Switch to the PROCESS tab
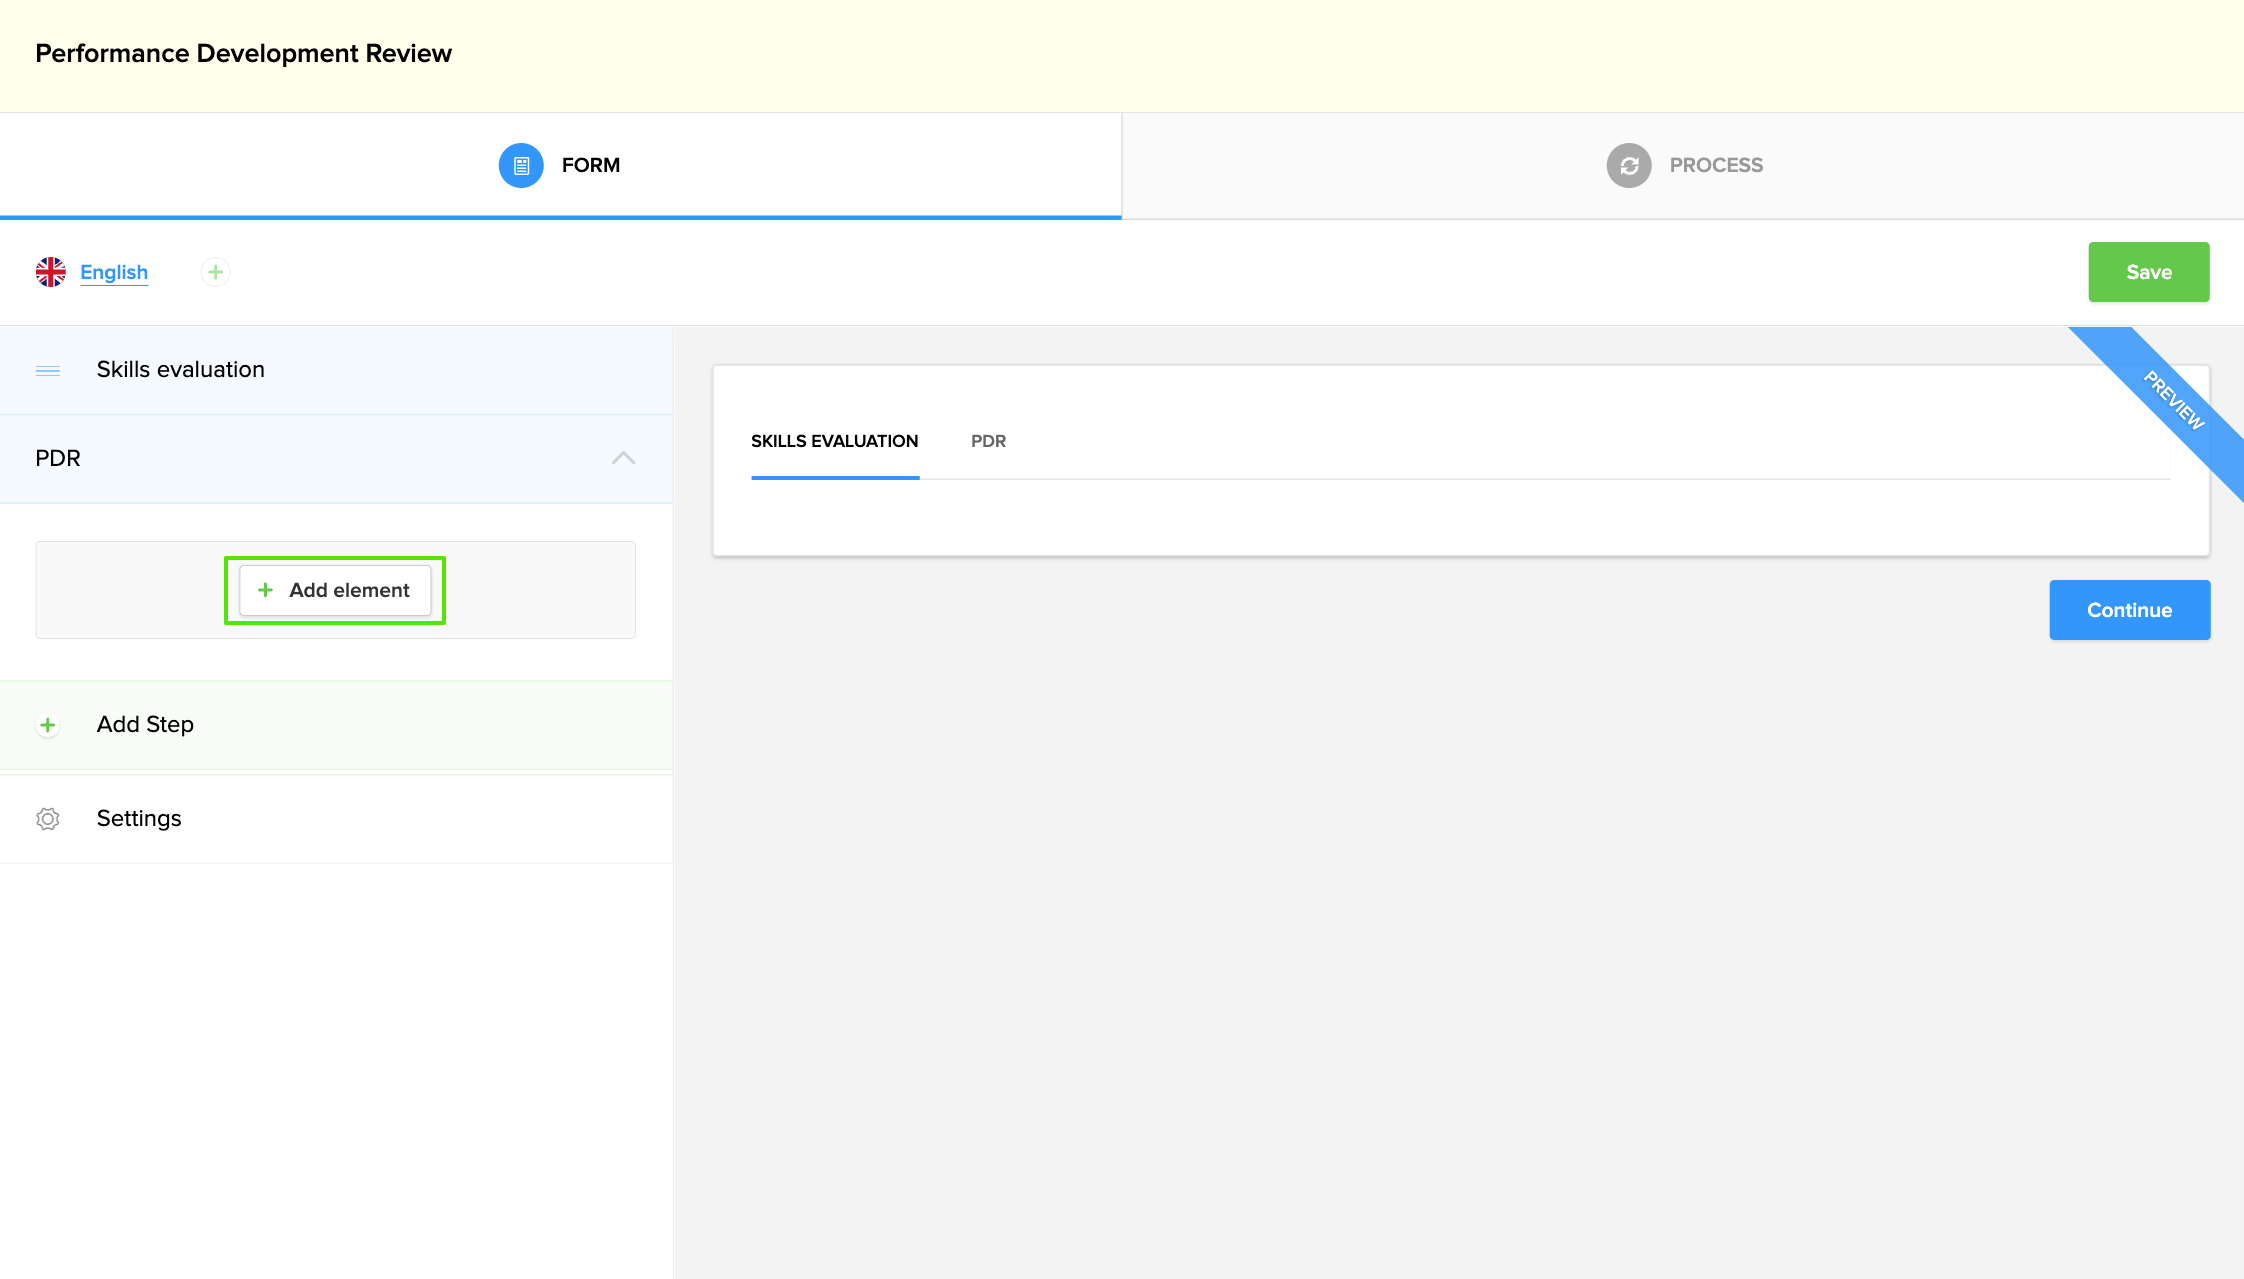2244x1279 pixels. [1716, 165]
